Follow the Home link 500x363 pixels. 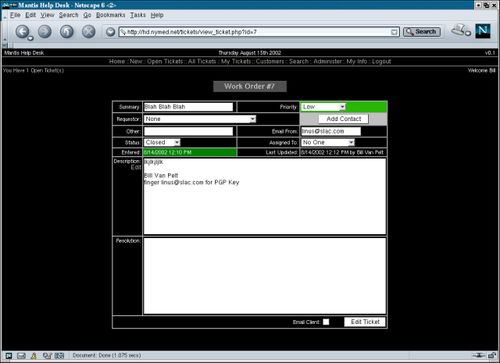click(117, 61)
